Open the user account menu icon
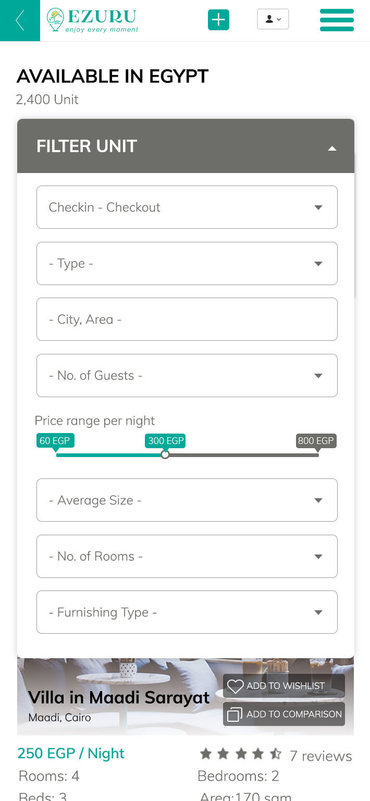Screen dimensions: 370x801 point(273,19)
